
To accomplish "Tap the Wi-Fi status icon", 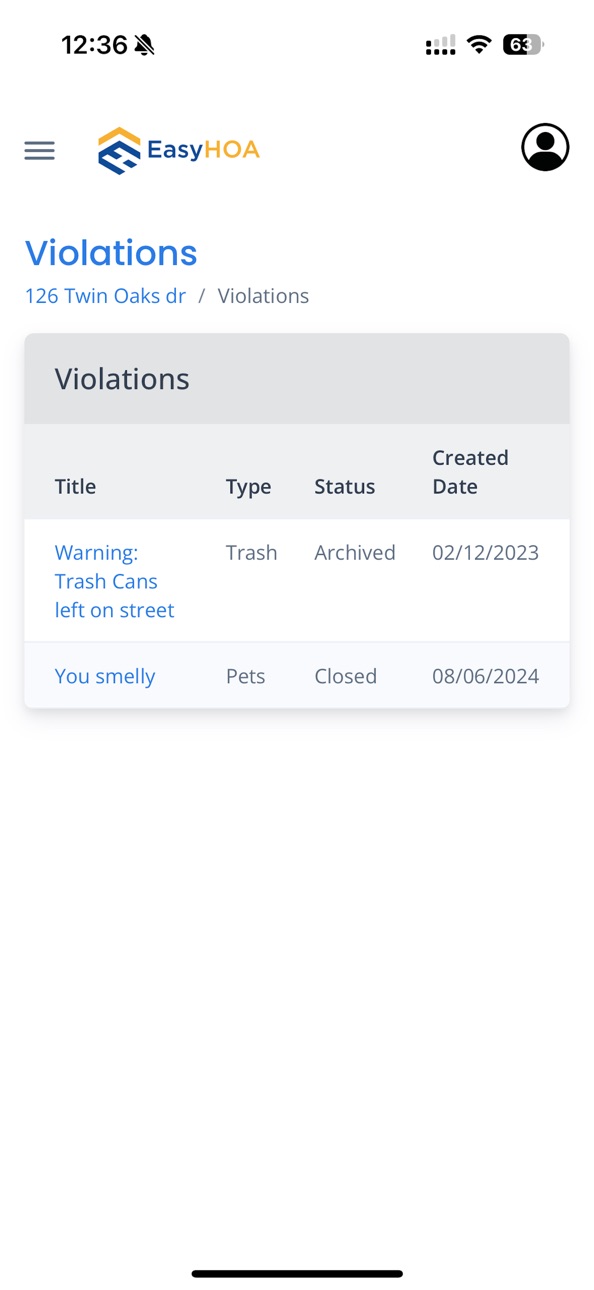I will [479, 45].
